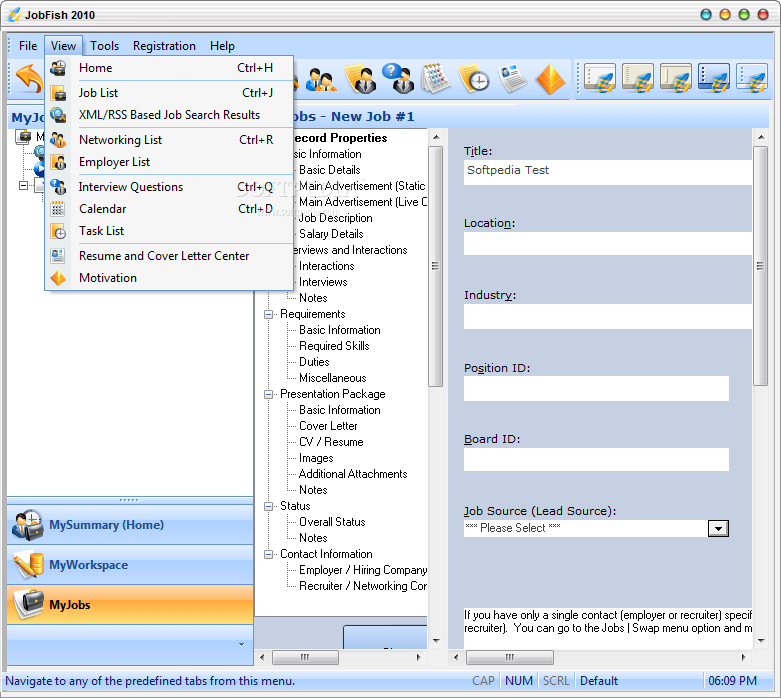Select Cover Letter tree item
The width and height of the screenshot is (781, 698).
[328, 426]
